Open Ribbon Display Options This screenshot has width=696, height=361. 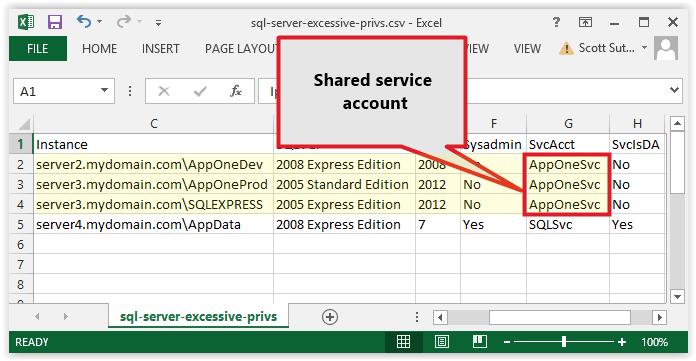[x=585, y=22]
